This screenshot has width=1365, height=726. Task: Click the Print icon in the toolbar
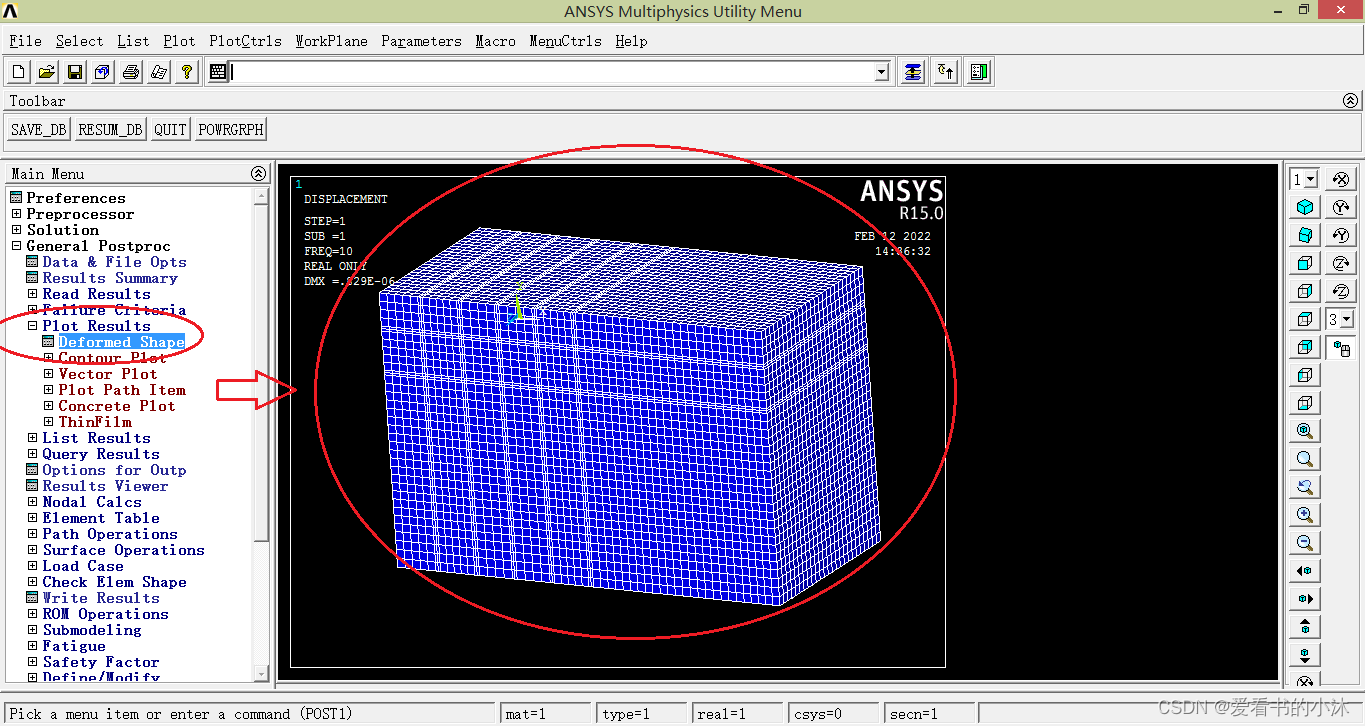click(x=131, y=72)
